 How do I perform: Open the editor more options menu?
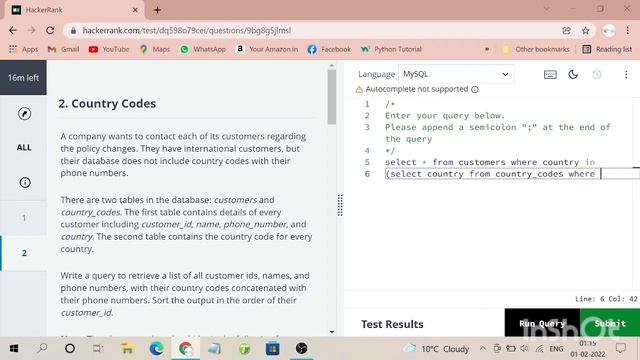[x=626, y=74]
